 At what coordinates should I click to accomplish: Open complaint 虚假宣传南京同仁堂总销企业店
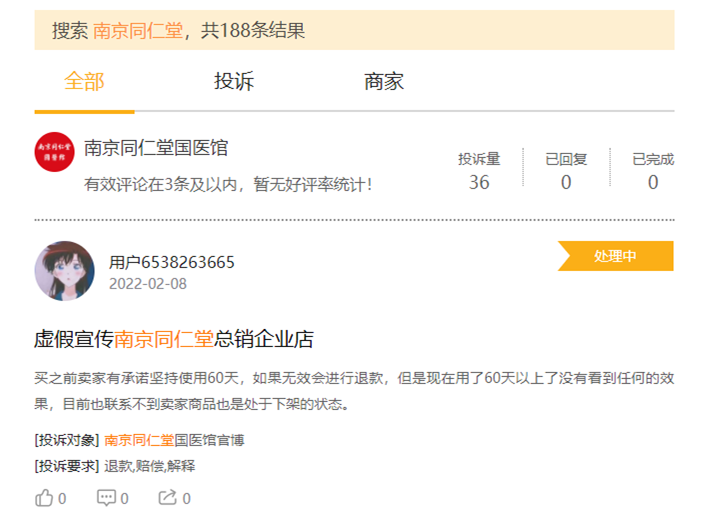click(x=174, y=339)
